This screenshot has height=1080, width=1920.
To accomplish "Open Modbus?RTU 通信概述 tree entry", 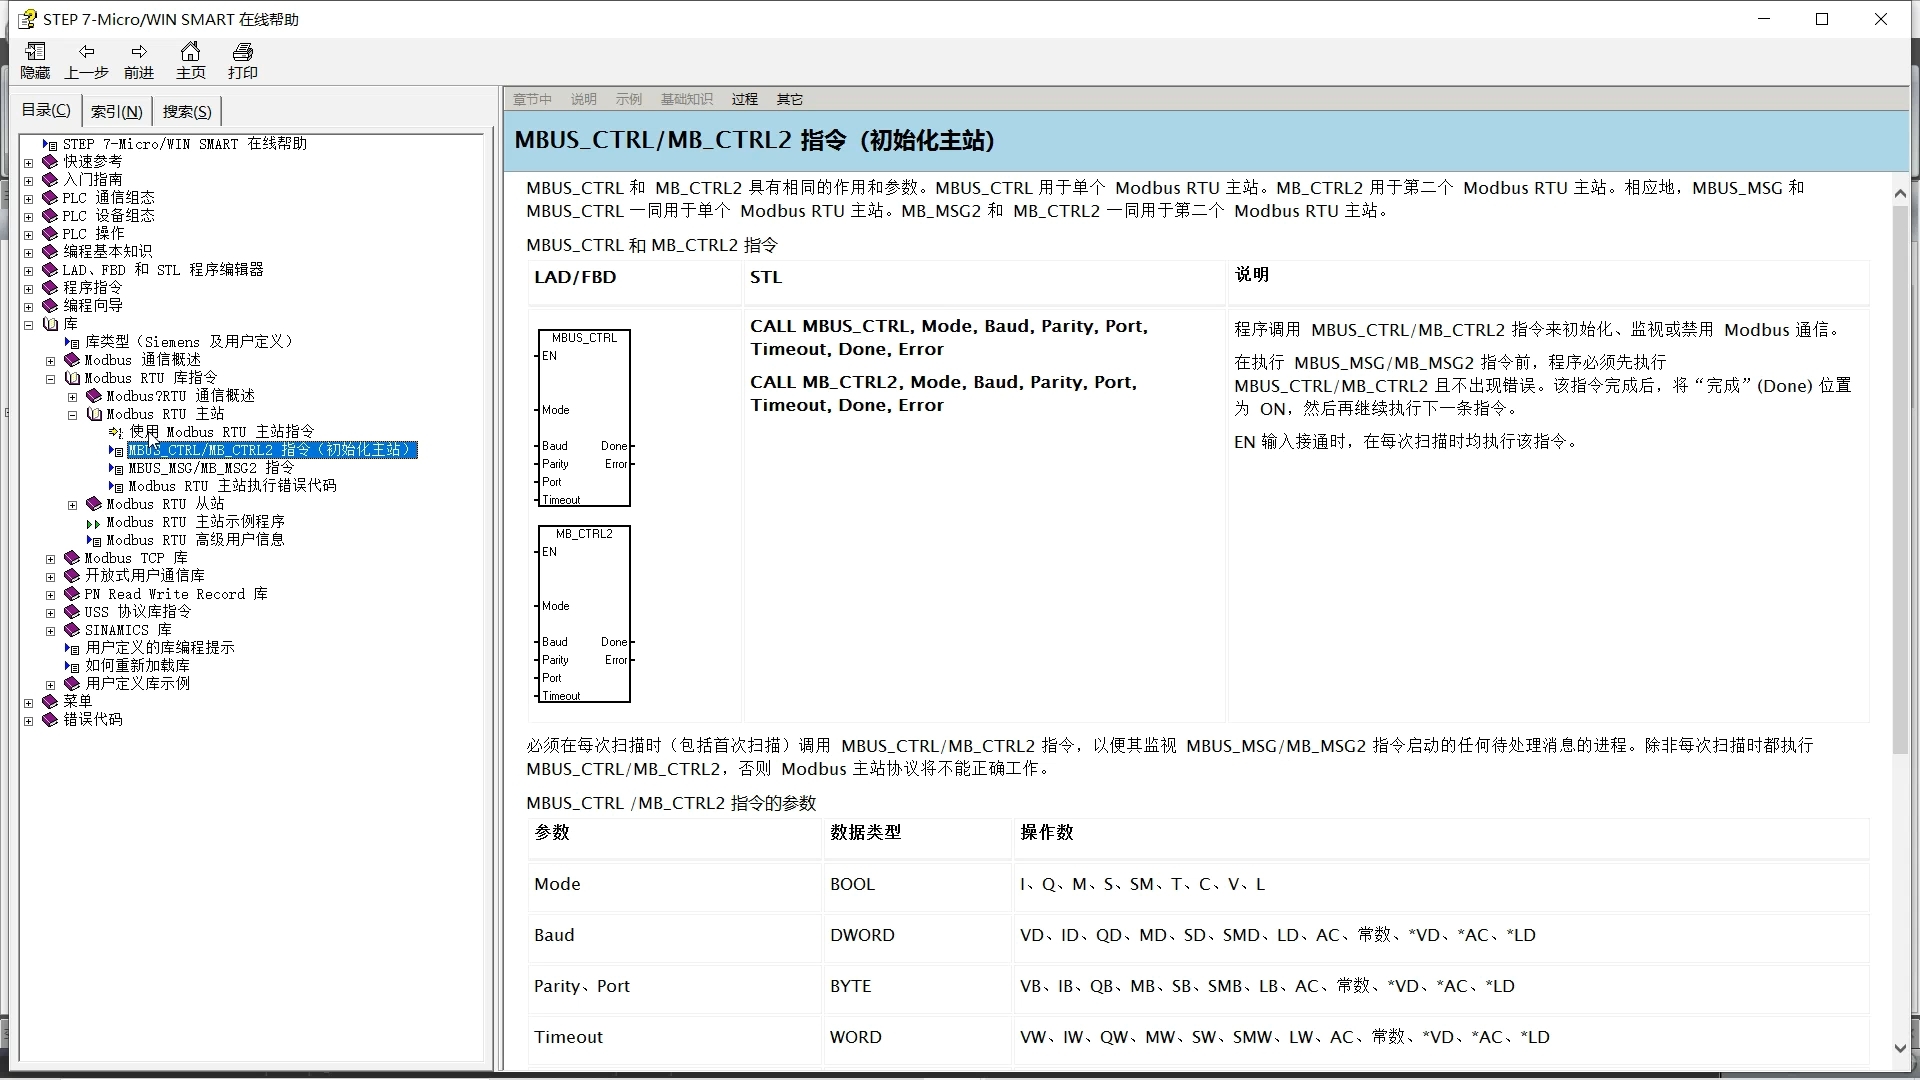I will (x=181, y=396).
